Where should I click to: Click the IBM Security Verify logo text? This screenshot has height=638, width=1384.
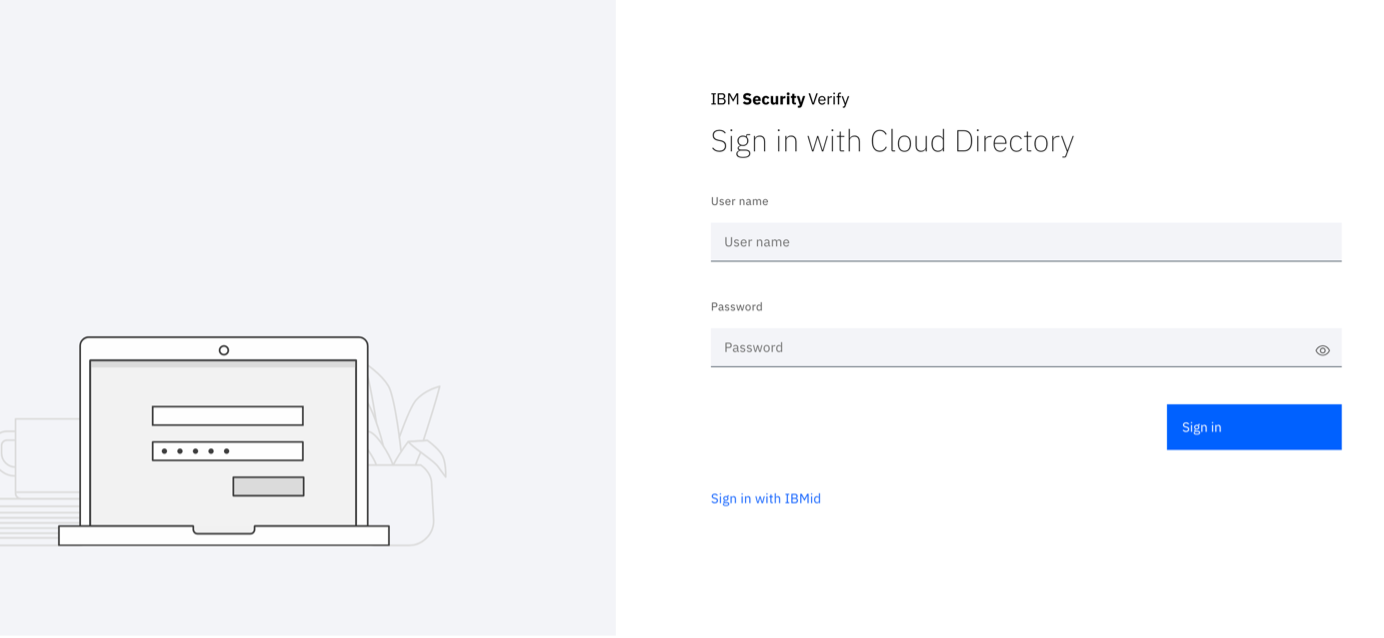779,99
